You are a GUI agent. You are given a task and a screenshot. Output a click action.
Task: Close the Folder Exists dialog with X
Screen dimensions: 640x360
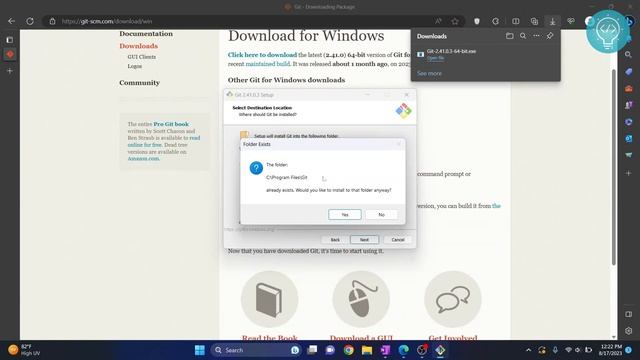pos(399,144)
